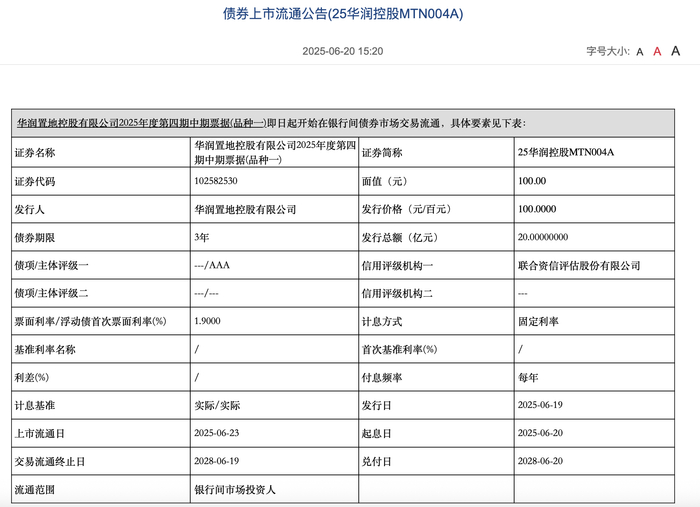
Task: Click the 信用评级机构一 label
Action: pos(397,266)
